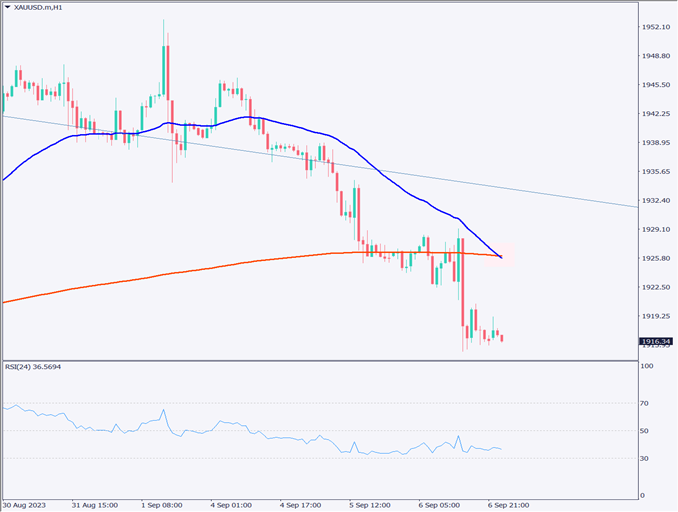Click the 1952.10 price level on the price axis
Image resolution: width=678 pixels, height=512 pixels.
pyautogui.click(x=655, y=27)
